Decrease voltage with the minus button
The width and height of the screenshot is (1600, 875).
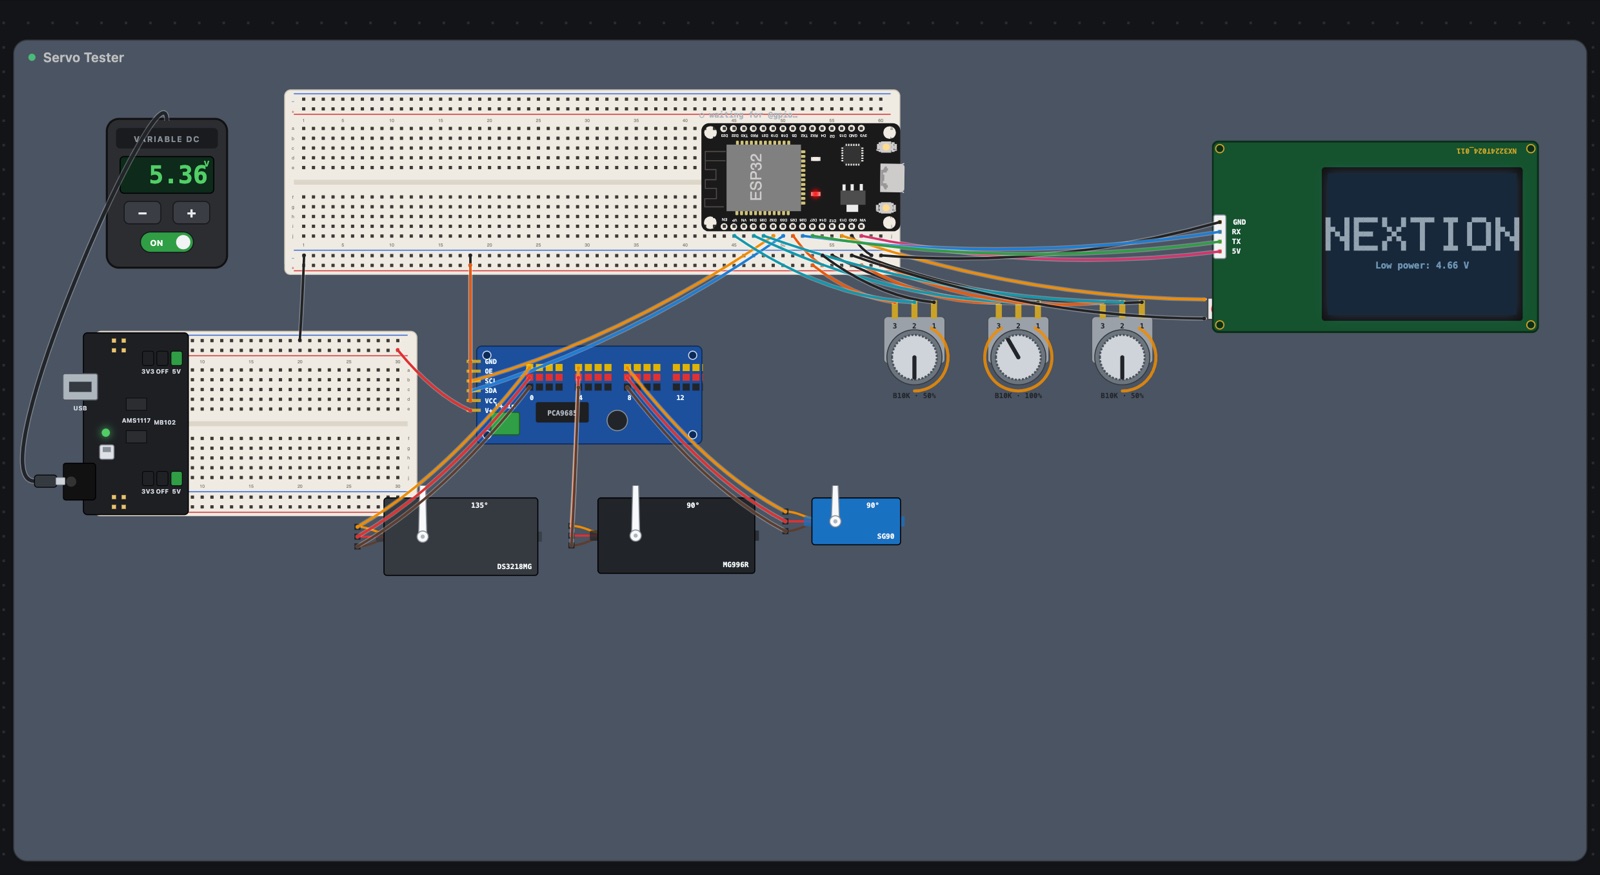(x=142, y=213)
